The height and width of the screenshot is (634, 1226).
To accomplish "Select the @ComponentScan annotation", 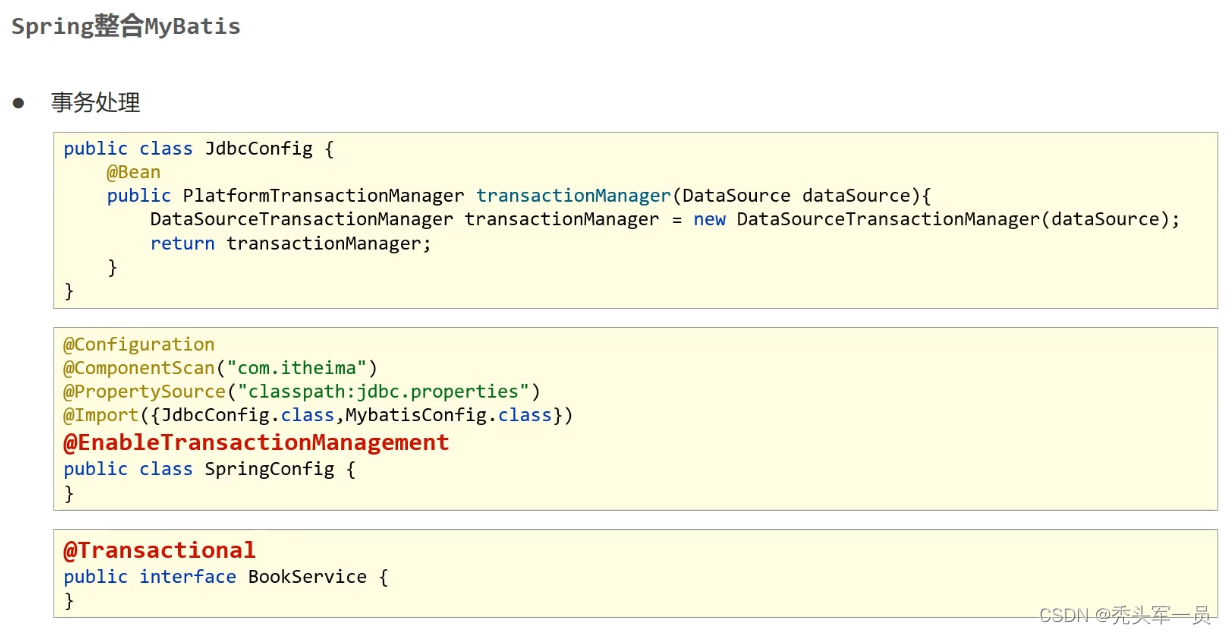I will (139, 368).
